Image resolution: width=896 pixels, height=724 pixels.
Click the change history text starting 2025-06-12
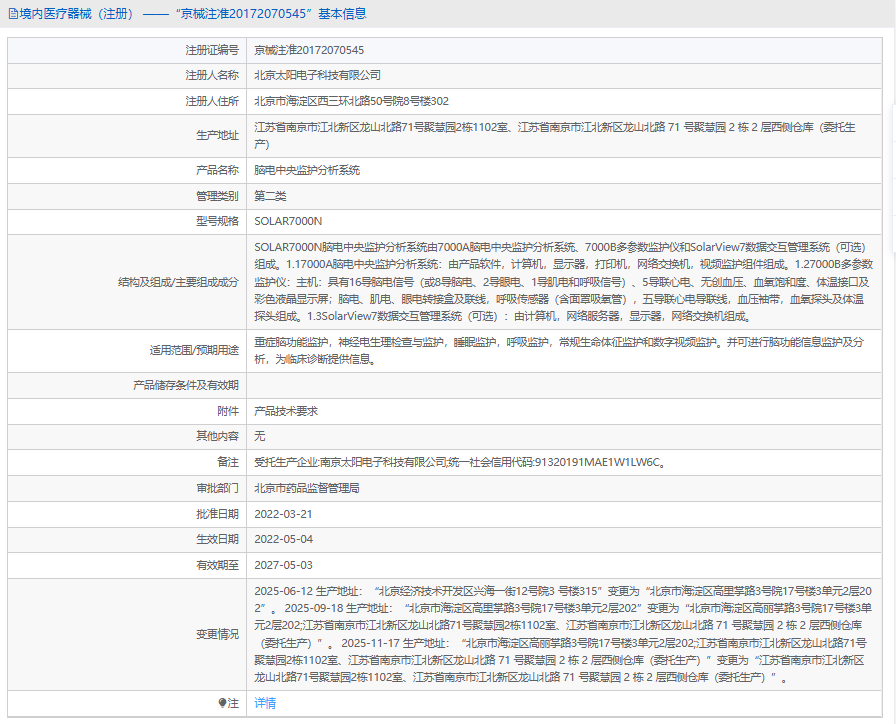pyautogui.click(x=563, y=634)
